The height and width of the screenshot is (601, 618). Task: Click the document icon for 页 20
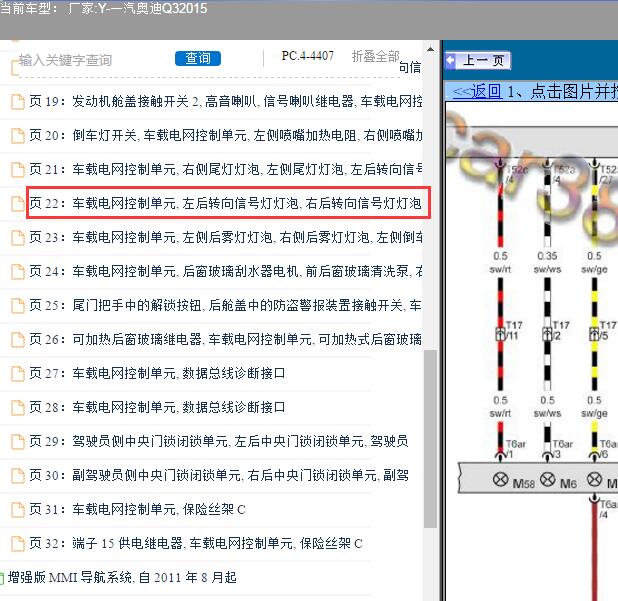pos(17,136)
